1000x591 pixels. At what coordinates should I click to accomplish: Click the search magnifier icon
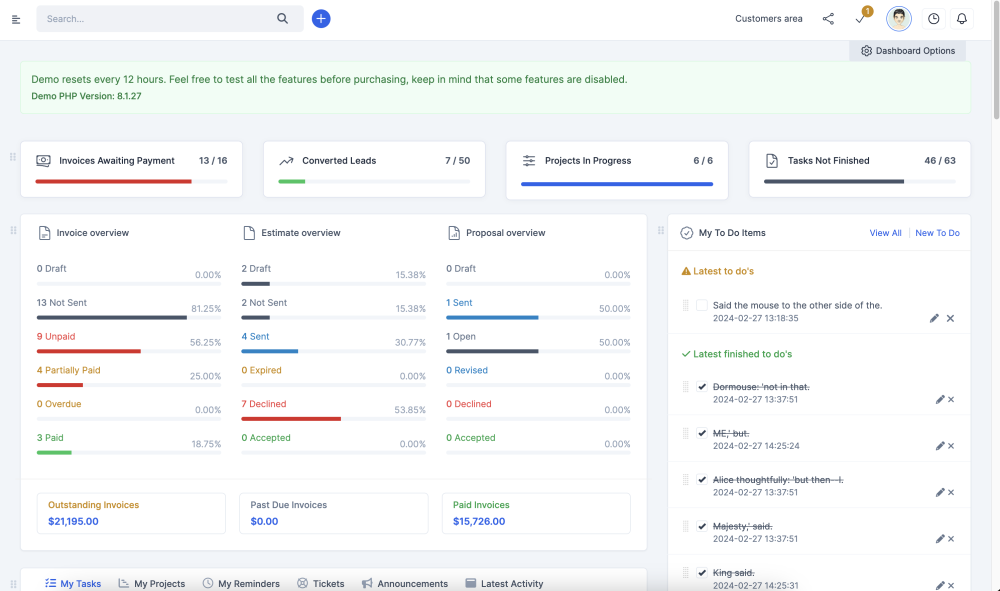point(282,18)
